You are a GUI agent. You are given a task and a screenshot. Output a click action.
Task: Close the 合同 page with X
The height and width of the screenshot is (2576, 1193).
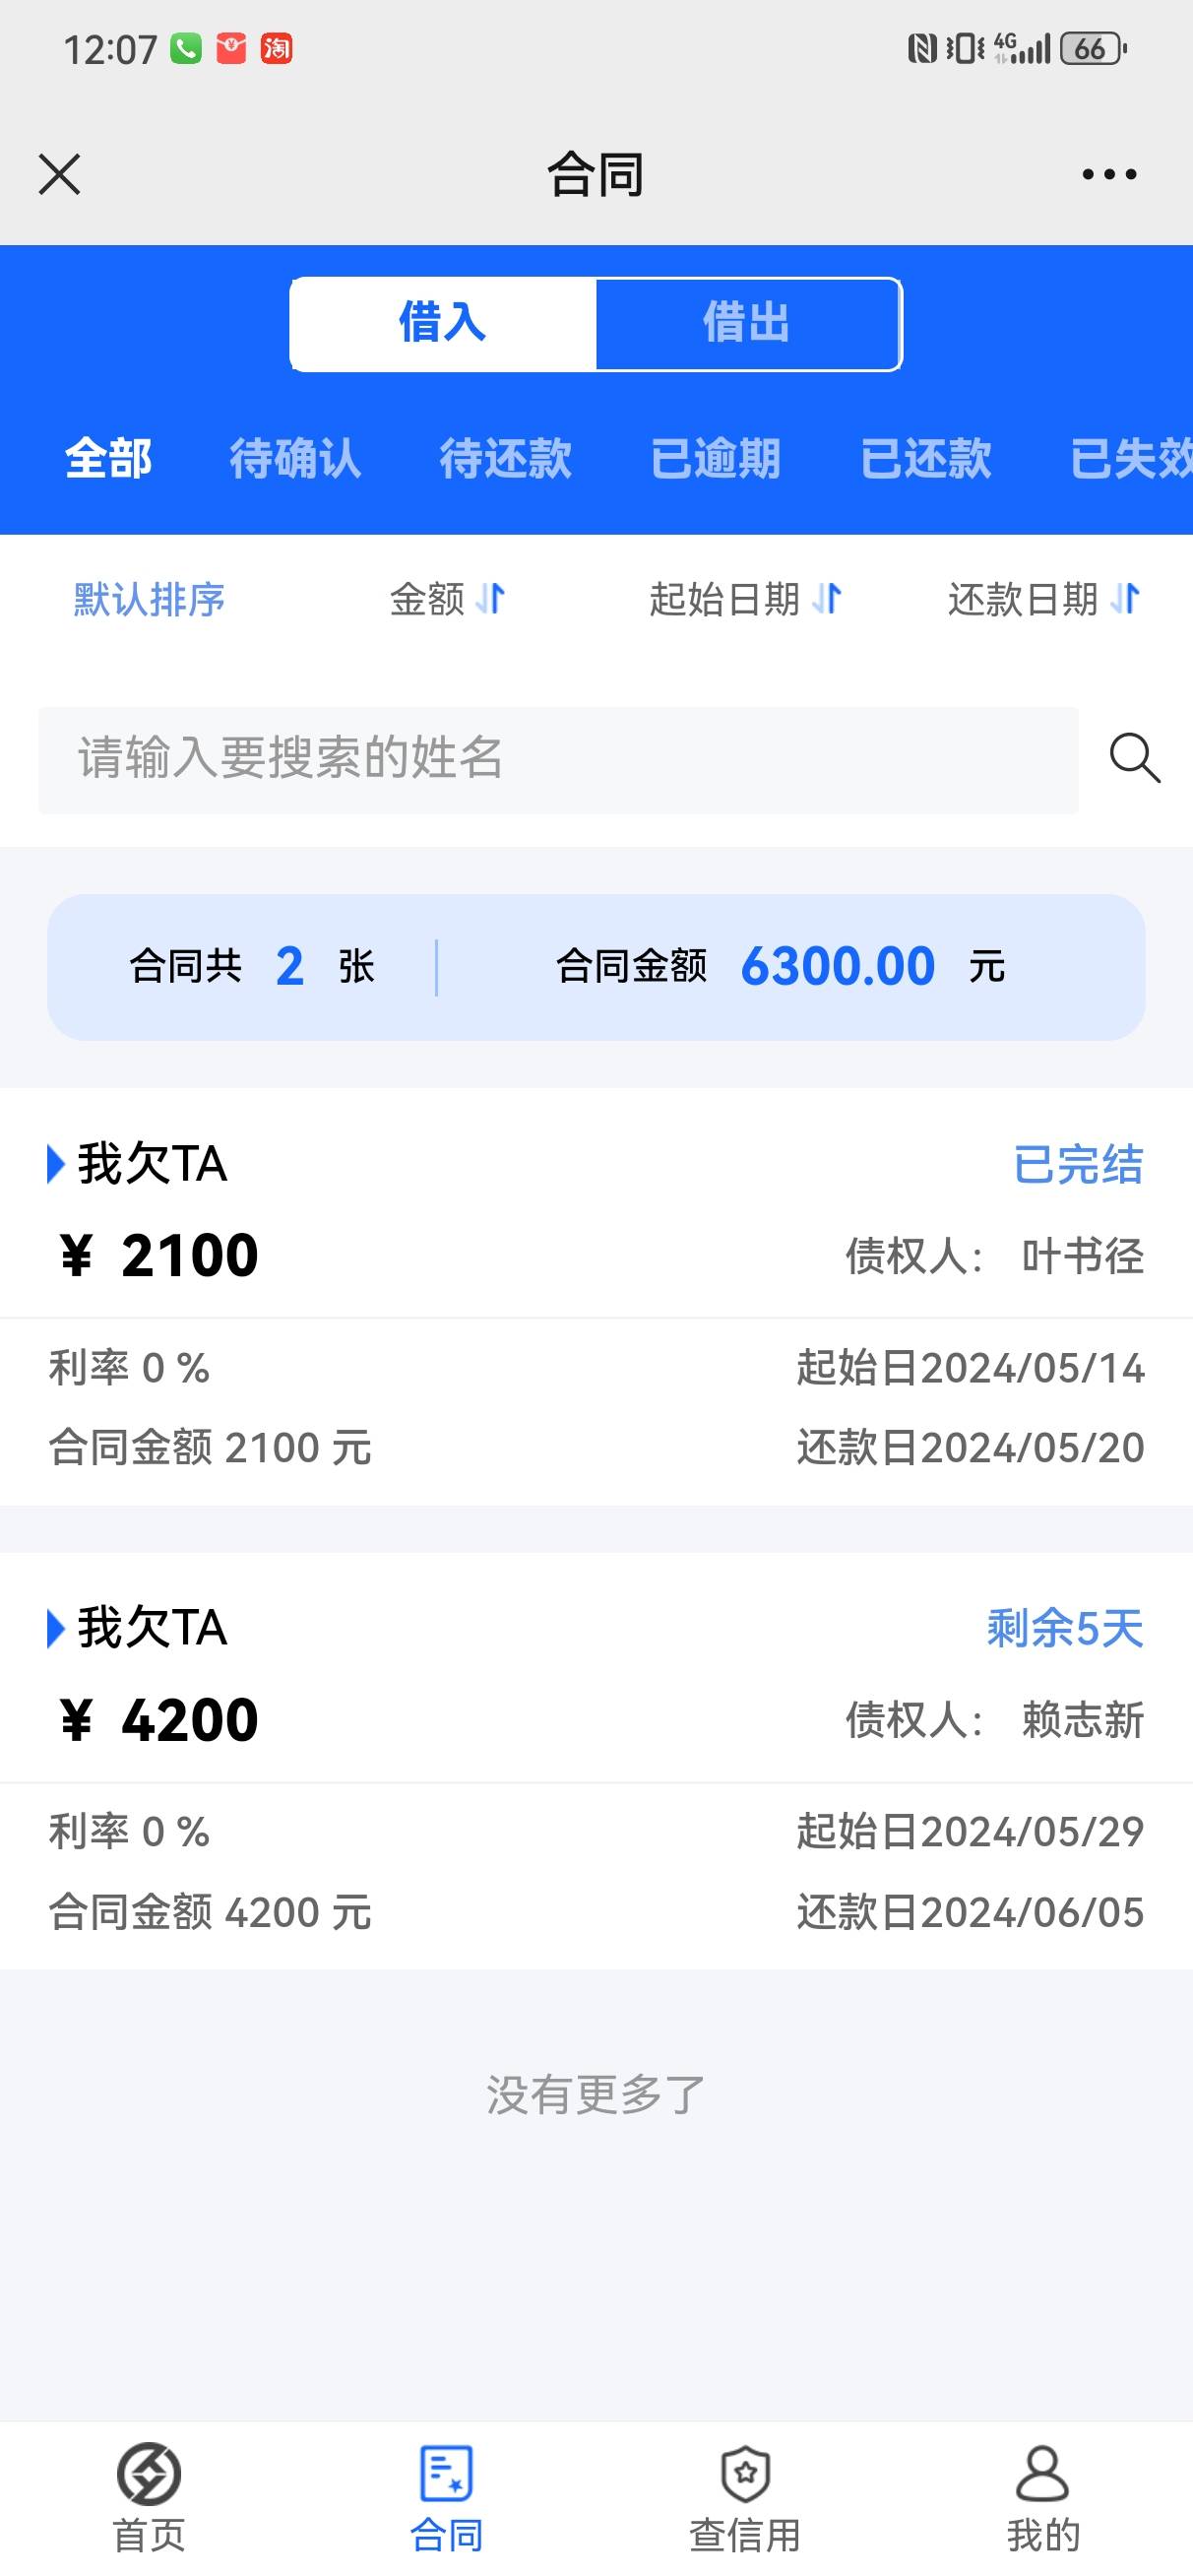point(59,174)
